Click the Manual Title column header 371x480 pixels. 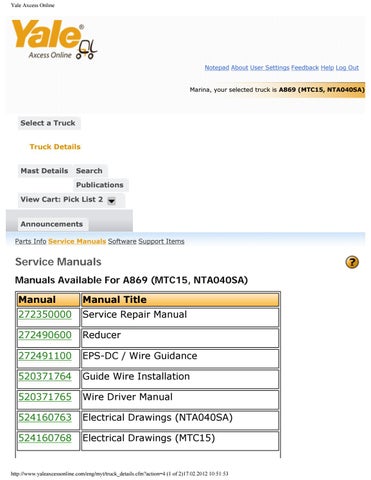pos(180,299)
